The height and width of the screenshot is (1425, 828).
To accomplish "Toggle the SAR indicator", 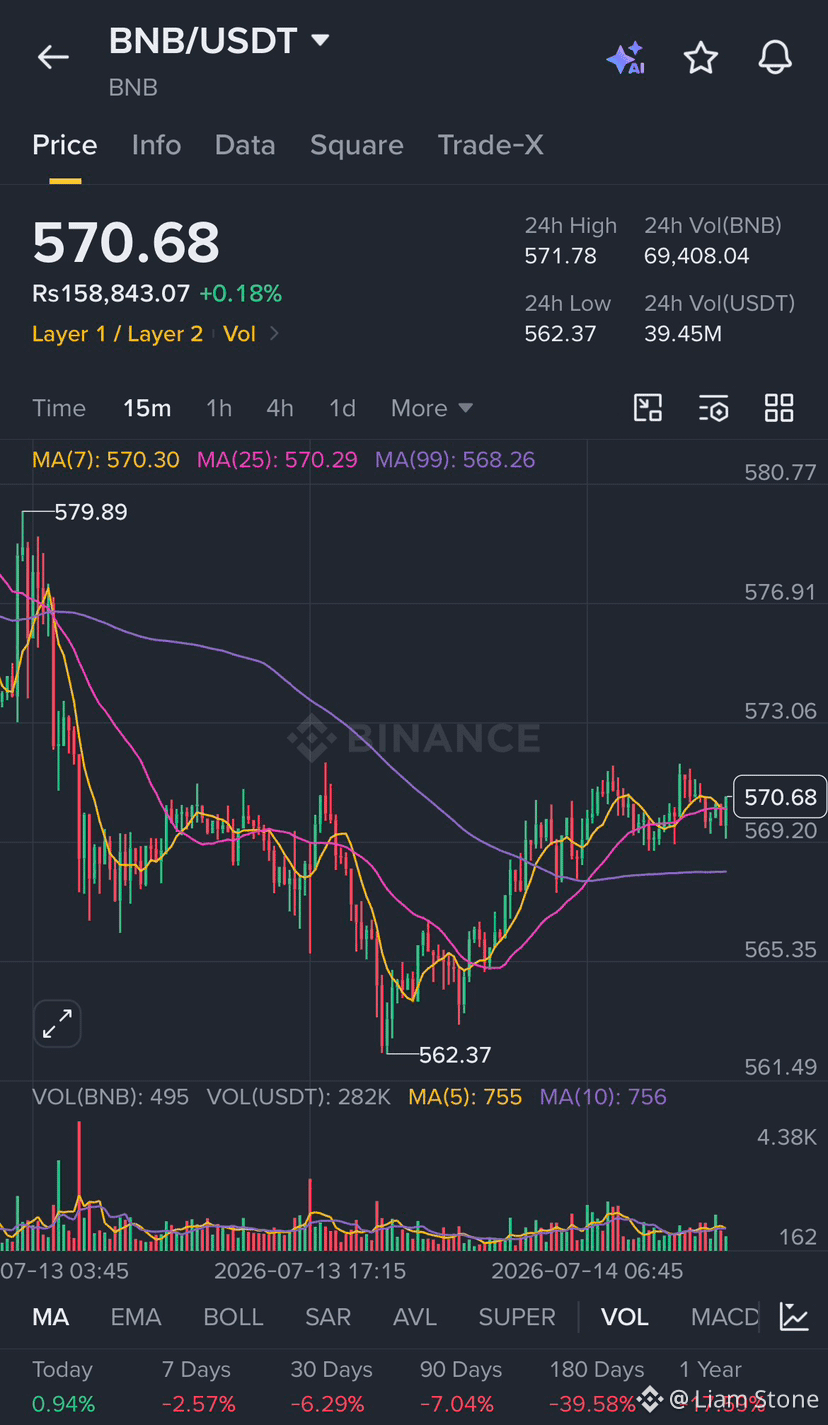I will click(x=328, y=1317).
